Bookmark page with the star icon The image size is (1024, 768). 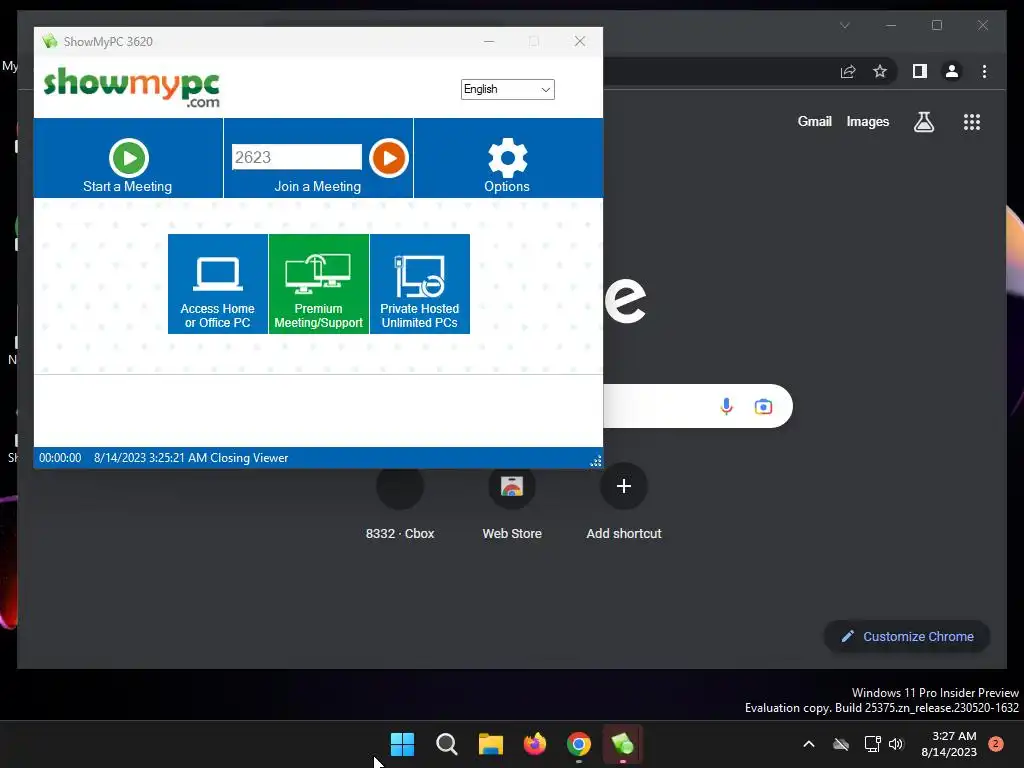pos(880,71)
